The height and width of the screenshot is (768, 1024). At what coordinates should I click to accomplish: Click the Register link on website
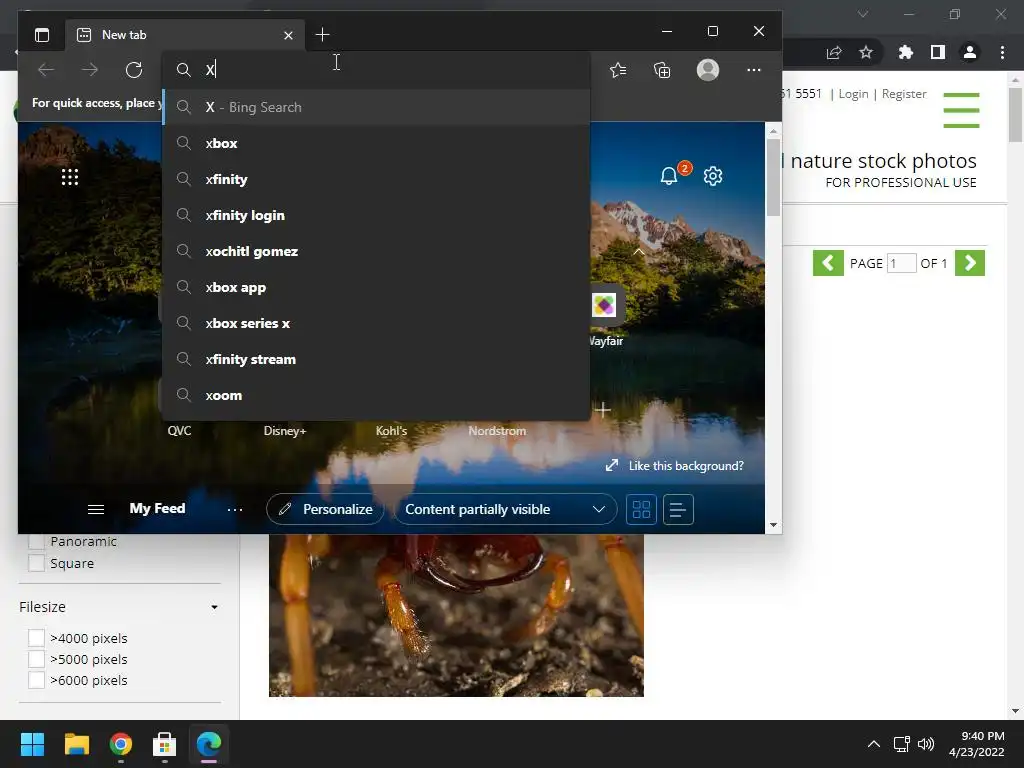(904, 94)
